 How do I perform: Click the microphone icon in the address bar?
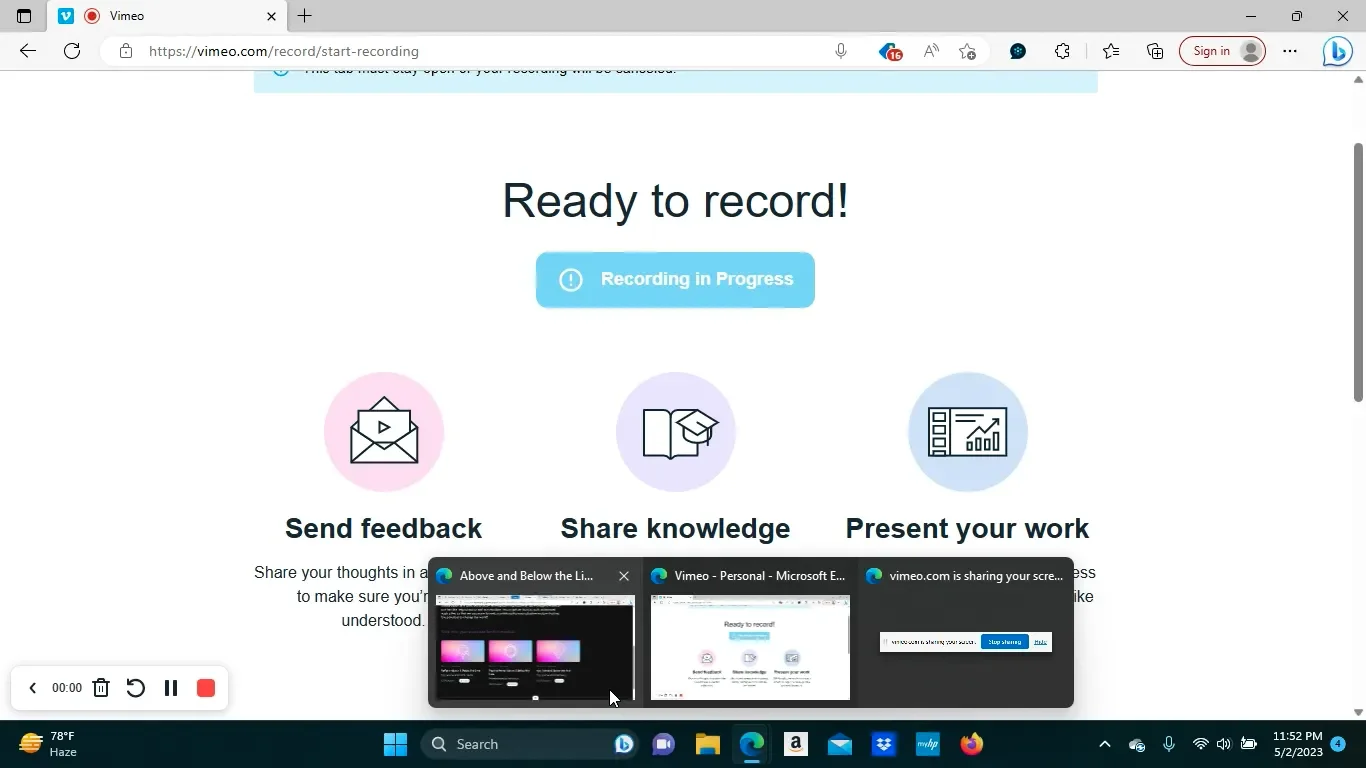point(841,51)
